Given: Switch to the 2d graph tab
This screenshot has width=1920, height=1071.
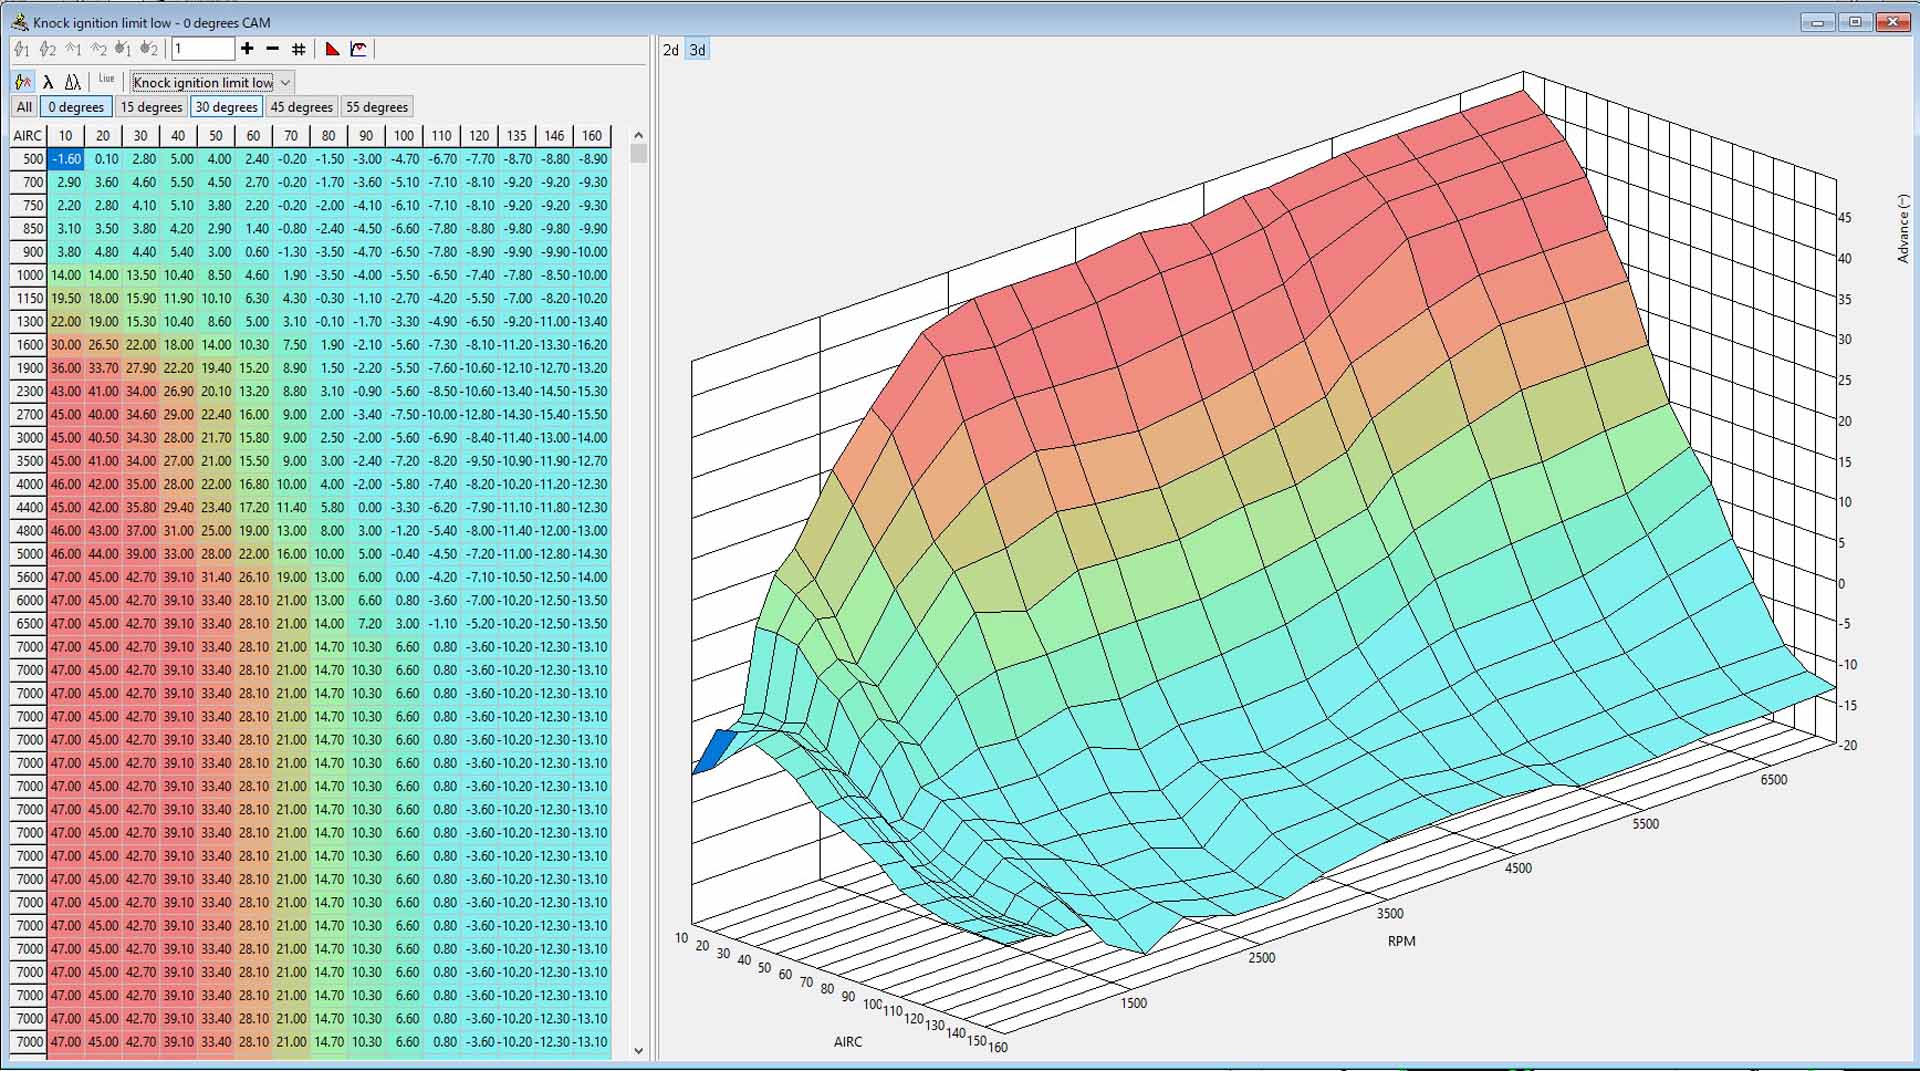Looking at the screenshot, I should pos(671,50).
